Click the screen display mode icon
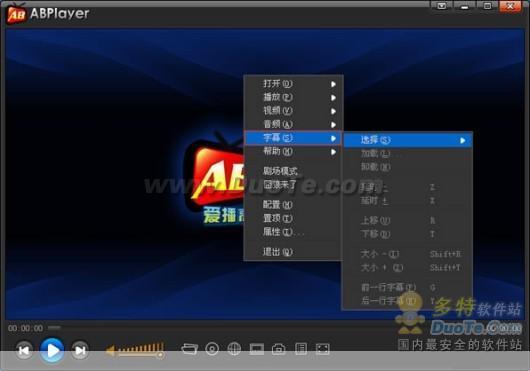Image resolution: width=530 pixels, height=371 pixels. pos(257,349)
